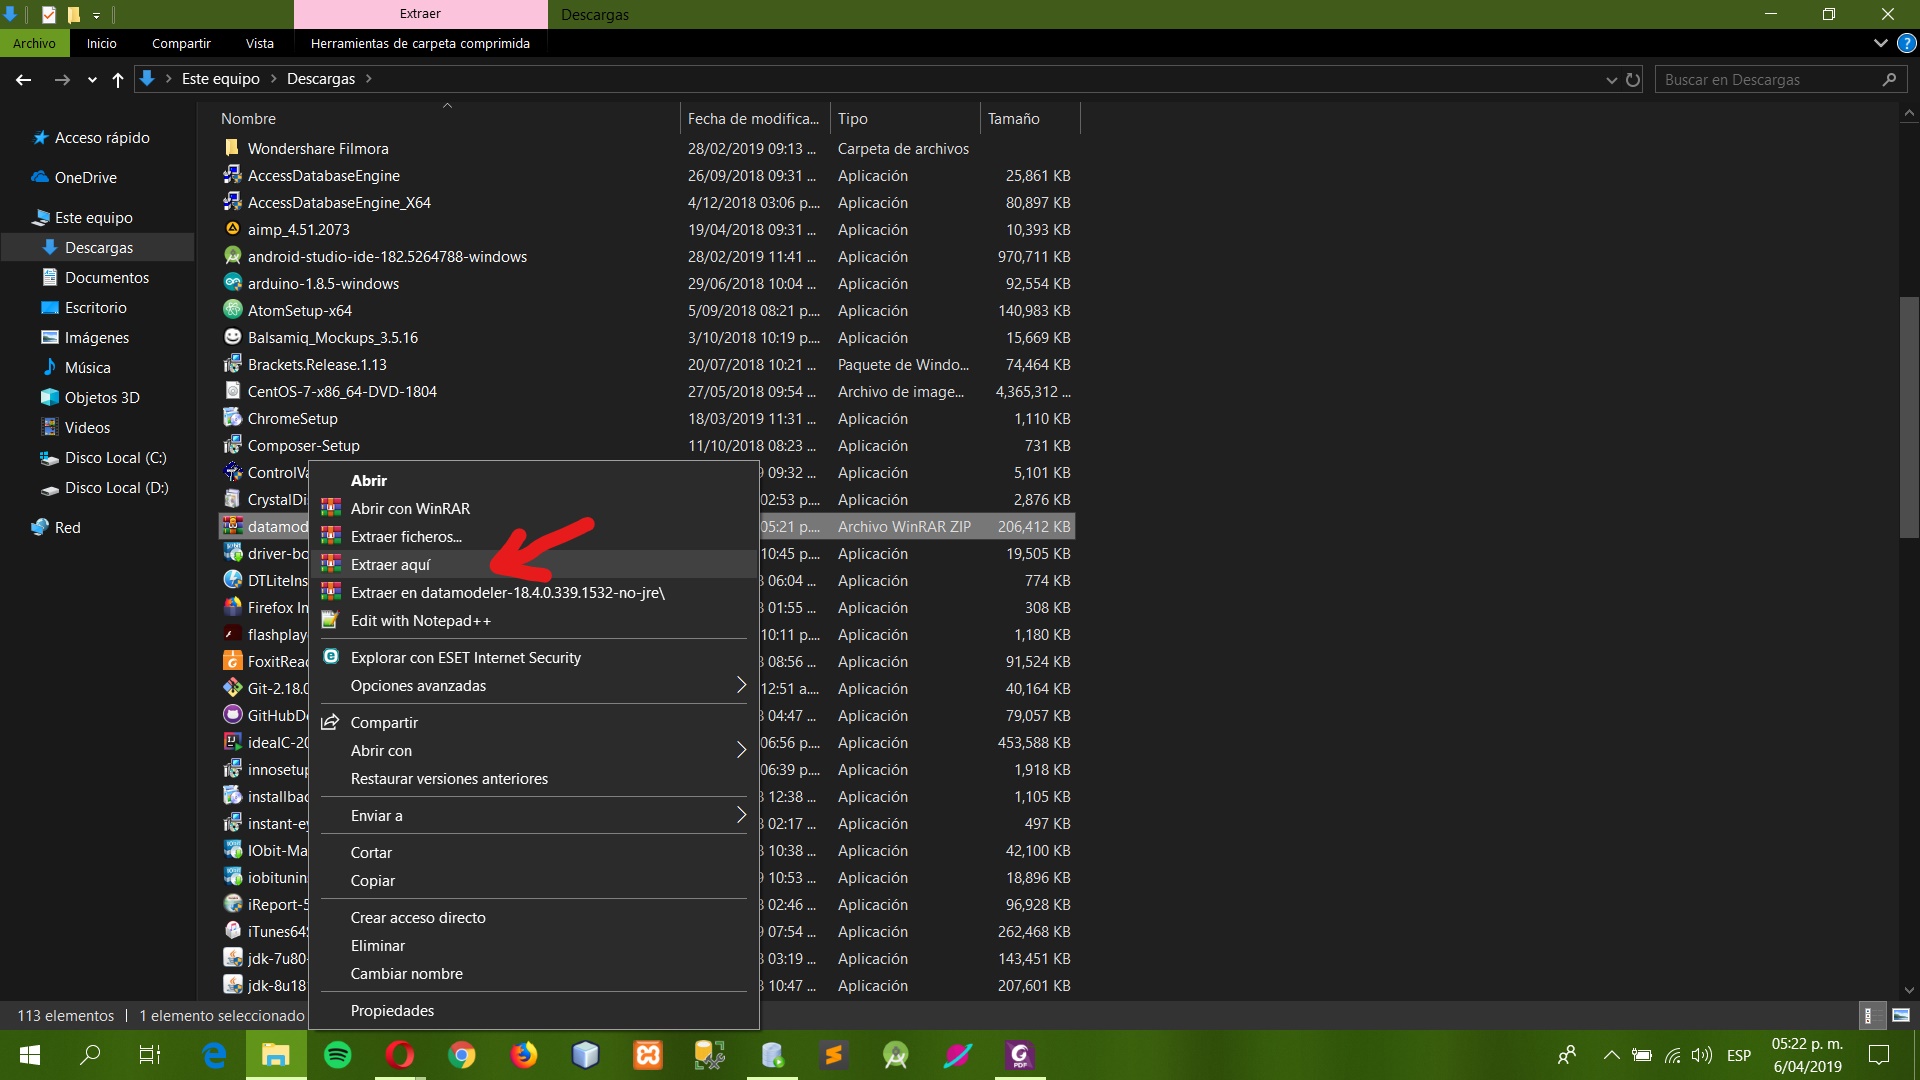Expand the ribbon chevron
The image size is (1920, 1080).
(x=1880, y=43)
